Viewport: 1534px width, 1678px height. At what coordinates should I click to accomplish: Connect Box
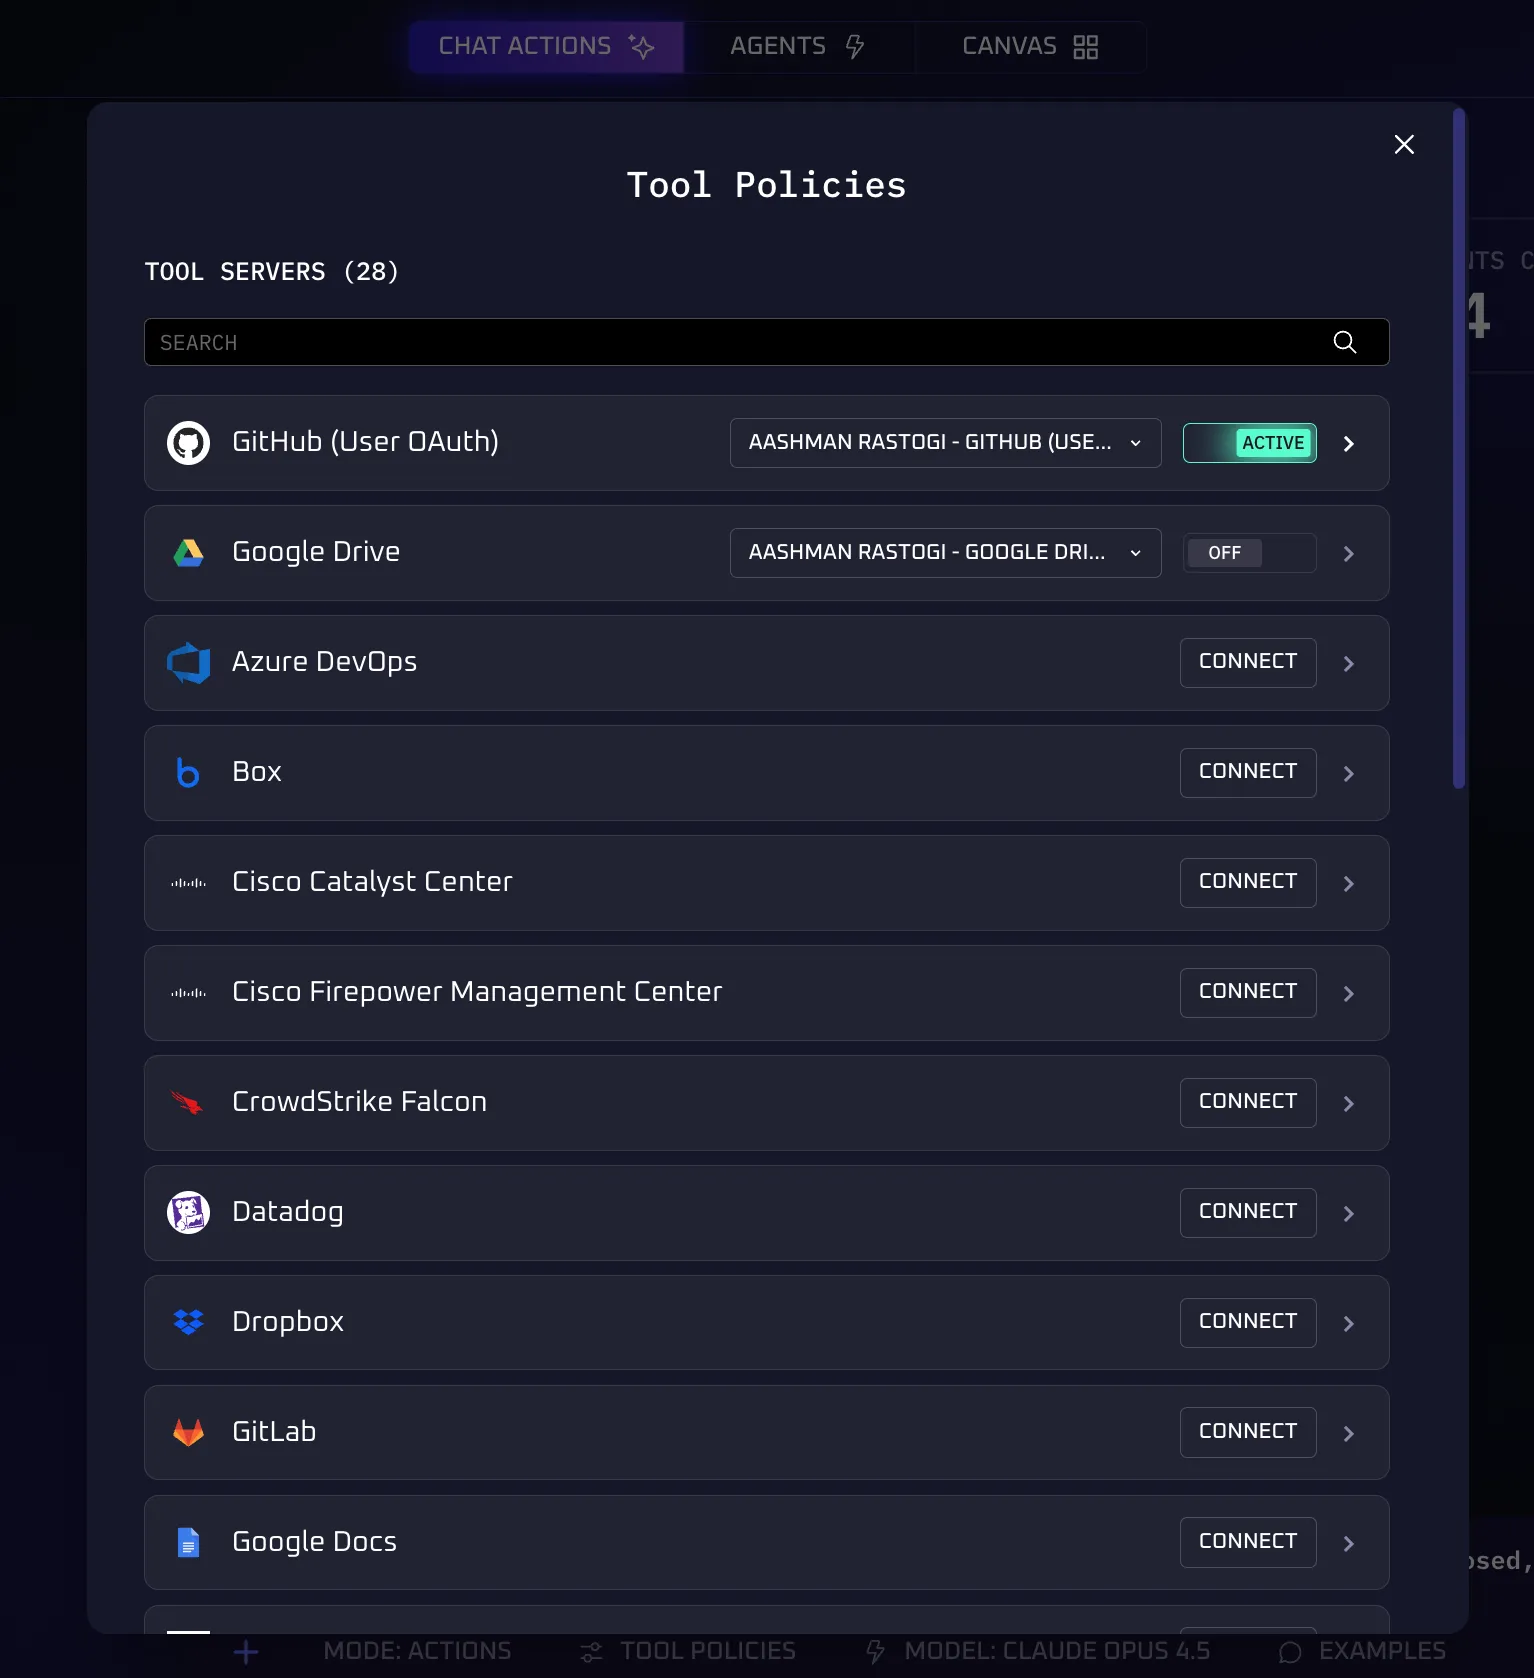[1248, 772]
